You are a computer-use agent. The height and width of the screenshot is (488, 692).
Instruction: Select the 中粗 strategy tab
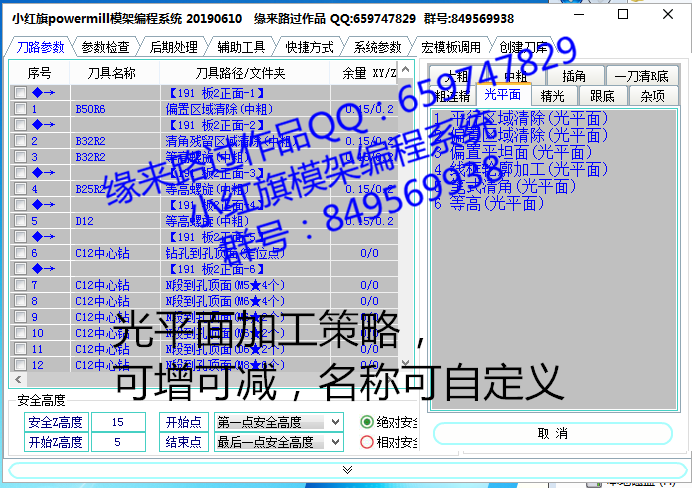515,76
